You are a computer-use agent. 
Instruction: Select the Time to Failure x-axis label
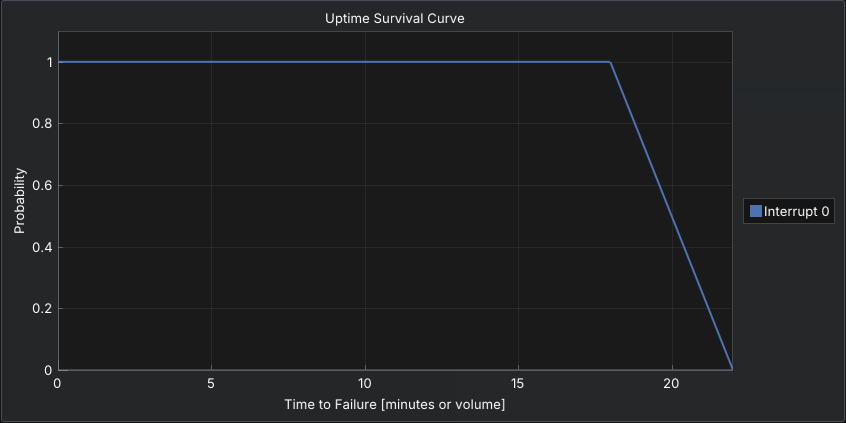tap(394, 404)
